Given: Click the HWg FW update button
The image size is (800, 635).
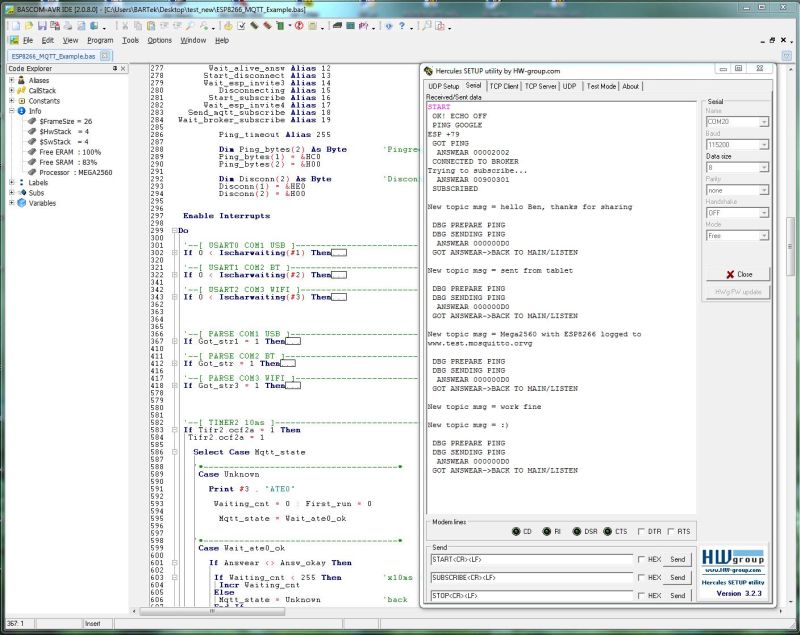Looking at the screenshot, I should click(738, 292).
